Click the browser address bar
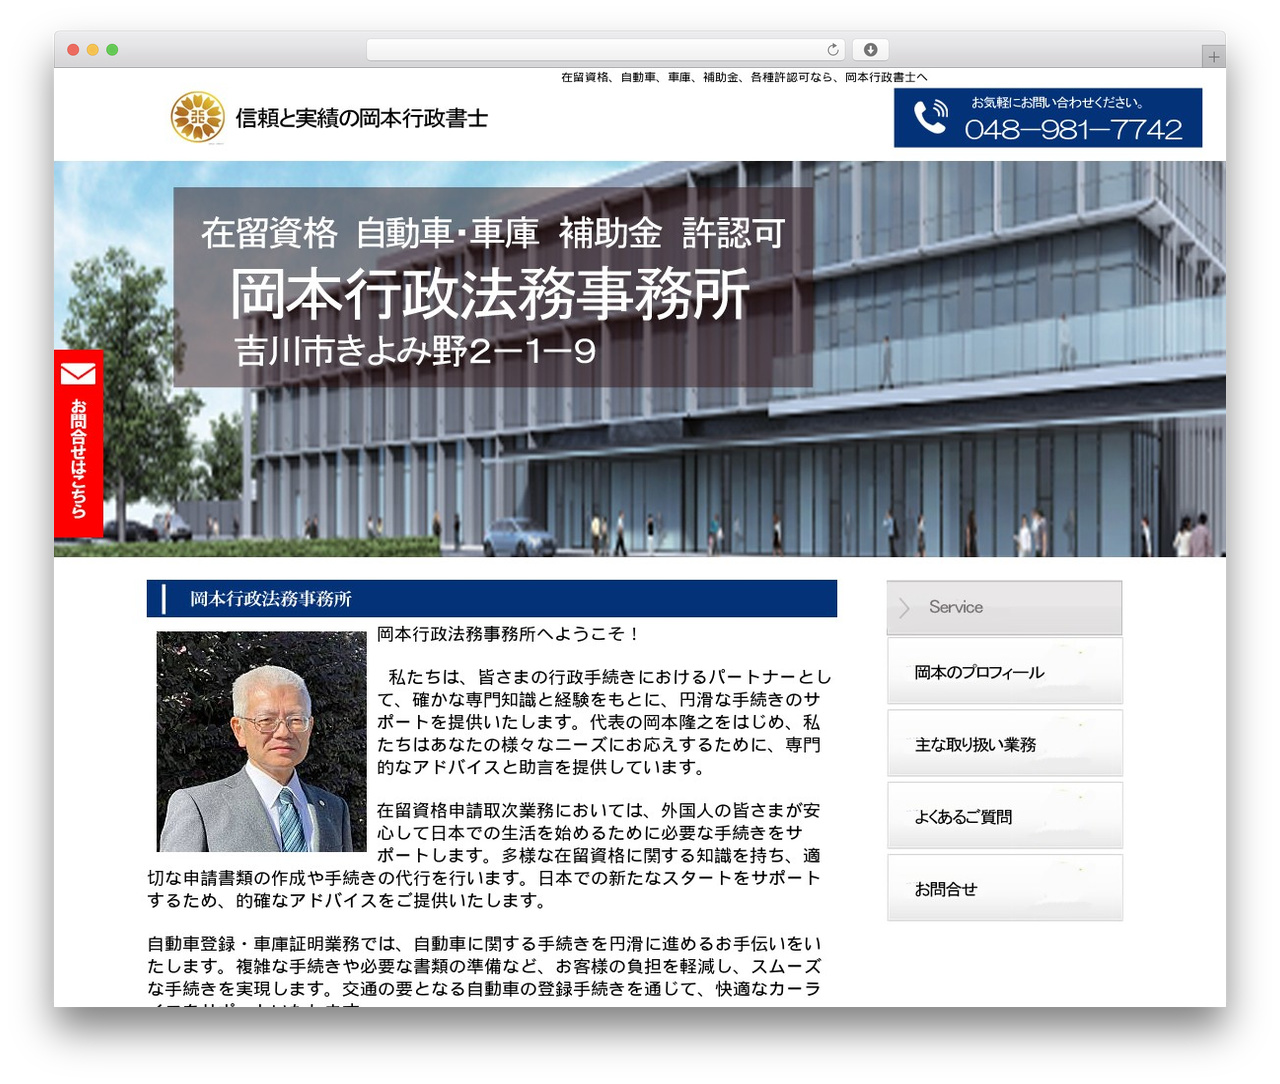Viewport: 1280px width, 1084px height. (605, 50)
